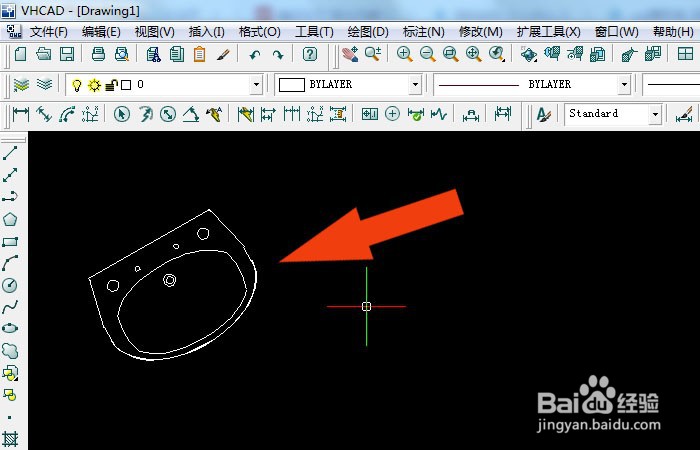Open the 帮助(H) menu

point(673,32)
